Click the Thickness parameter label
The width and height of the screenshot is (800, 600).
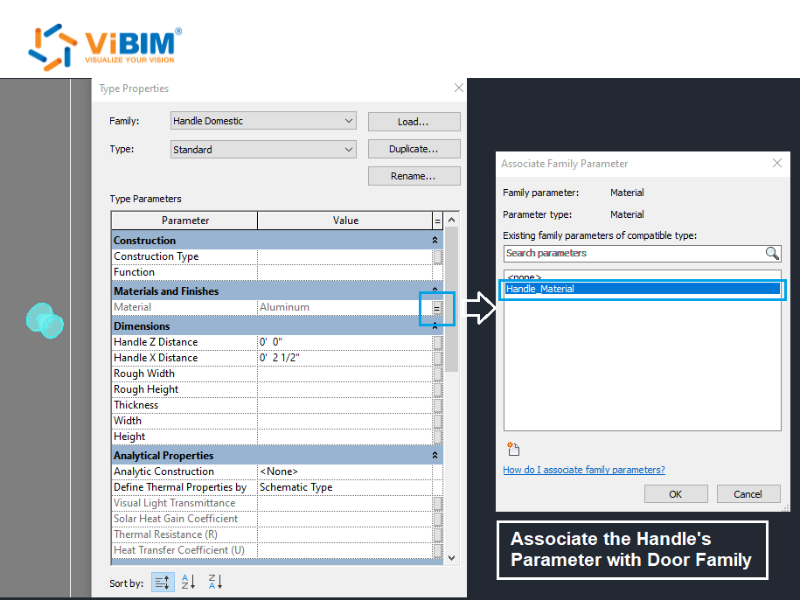tap(136, 405)
